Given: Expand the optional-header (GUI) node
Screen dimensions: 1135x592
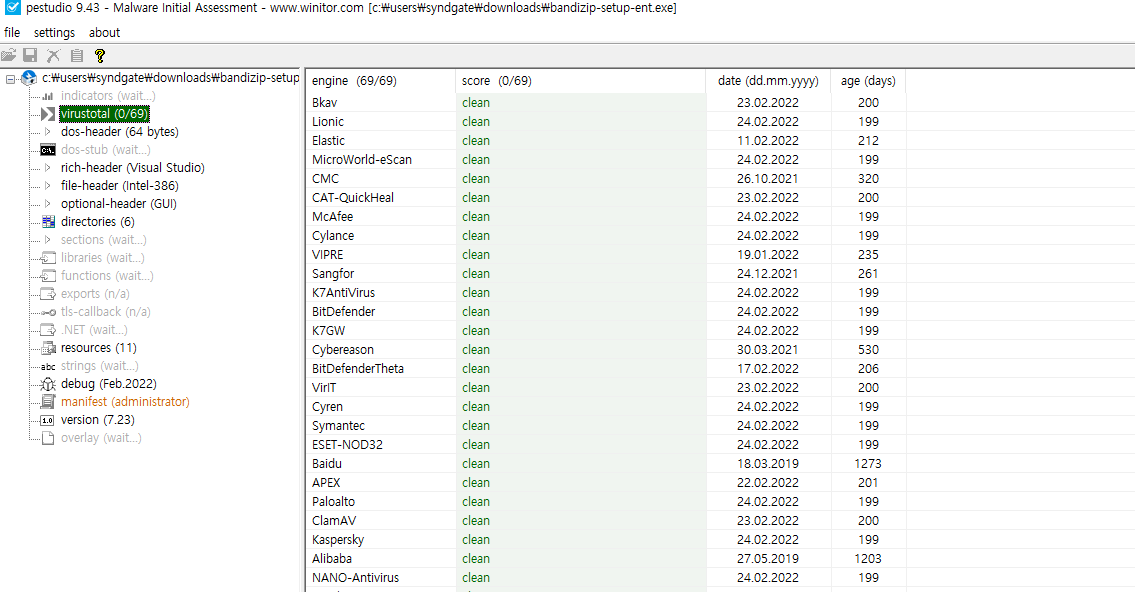Looking at the screenshot, I should 47,204.
